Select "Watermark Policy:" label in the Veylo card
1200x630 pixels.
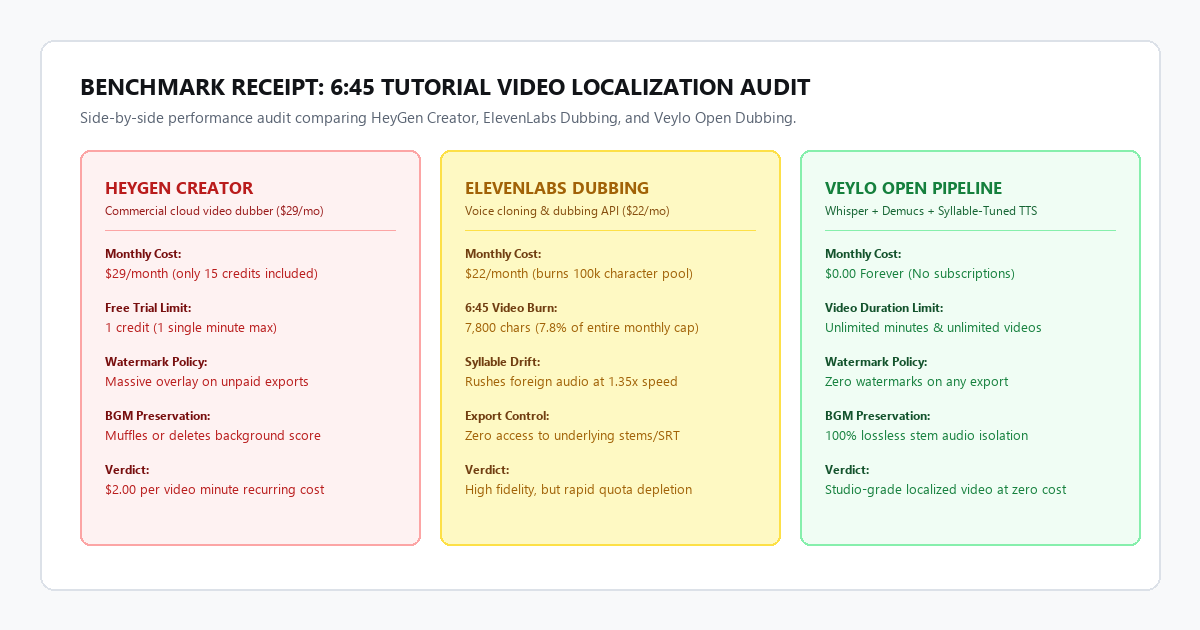876,362
